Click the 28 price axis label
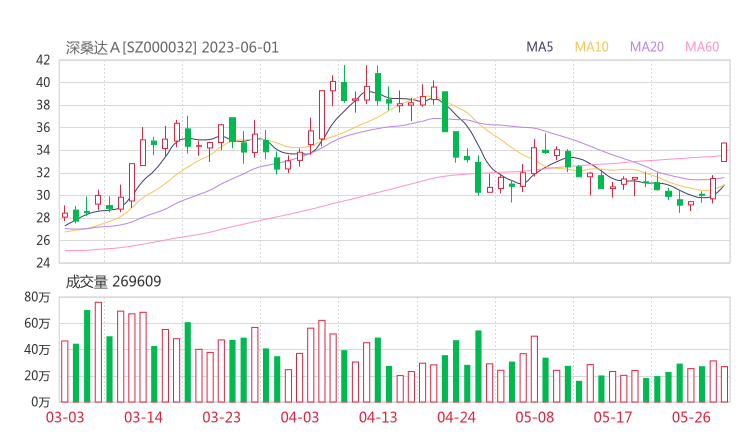This screenshot has width=740, height=440. pyautogui.click(x=43, y=218)
